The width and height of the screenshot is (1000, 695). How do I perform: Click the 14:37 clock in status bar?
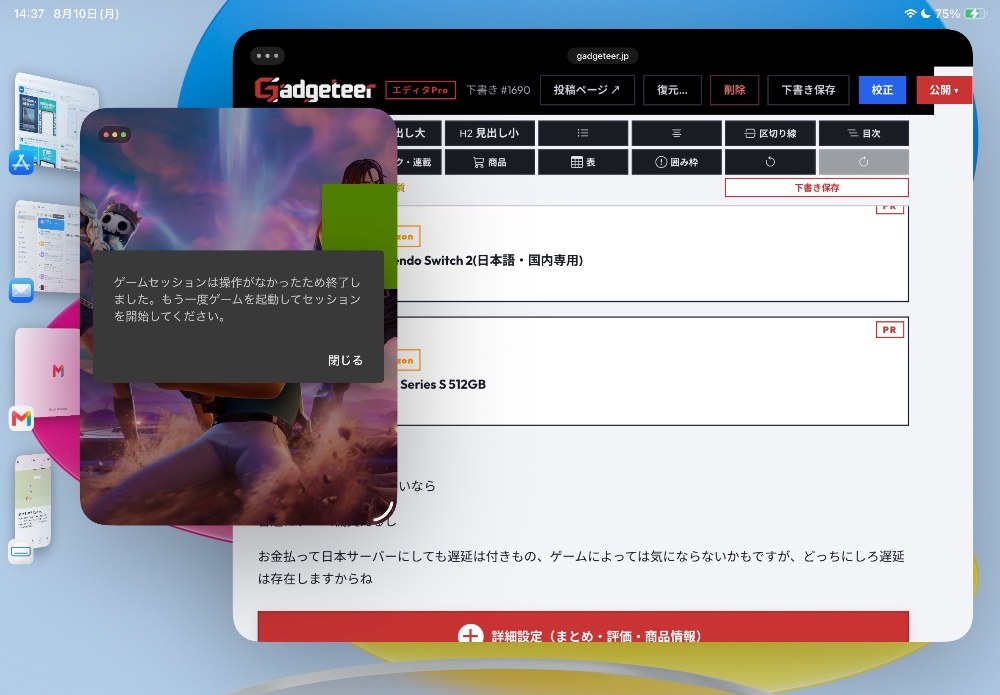(x=29, y=13)
